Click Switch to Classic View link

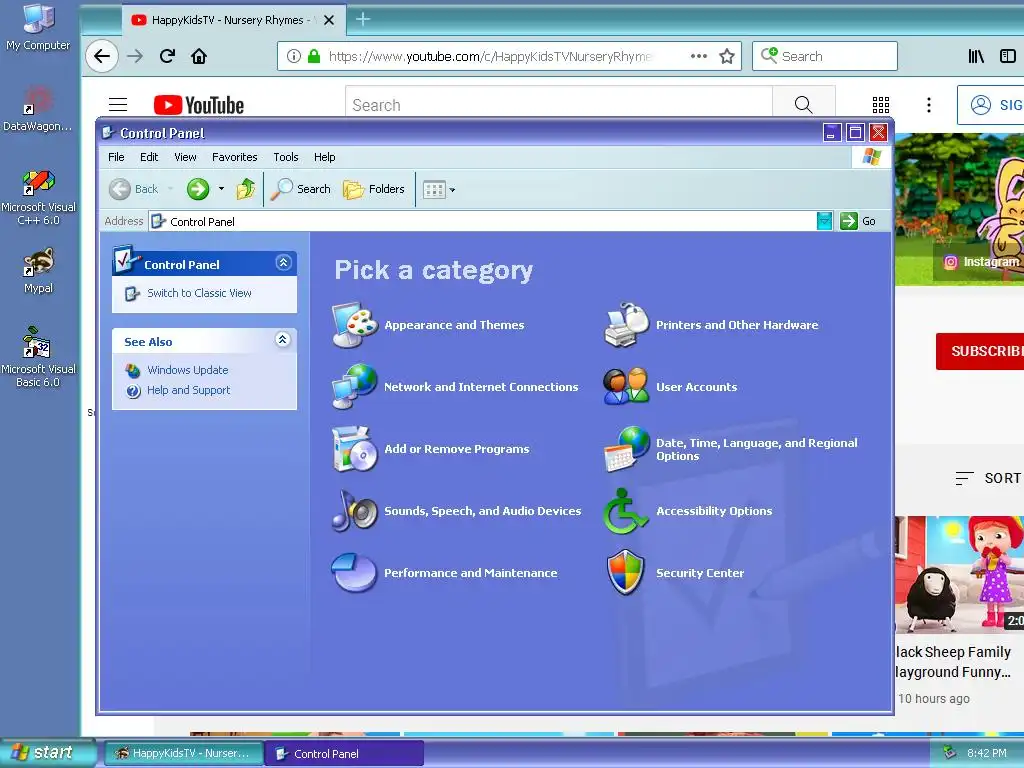pyautogui.click(x=199, y=293)
